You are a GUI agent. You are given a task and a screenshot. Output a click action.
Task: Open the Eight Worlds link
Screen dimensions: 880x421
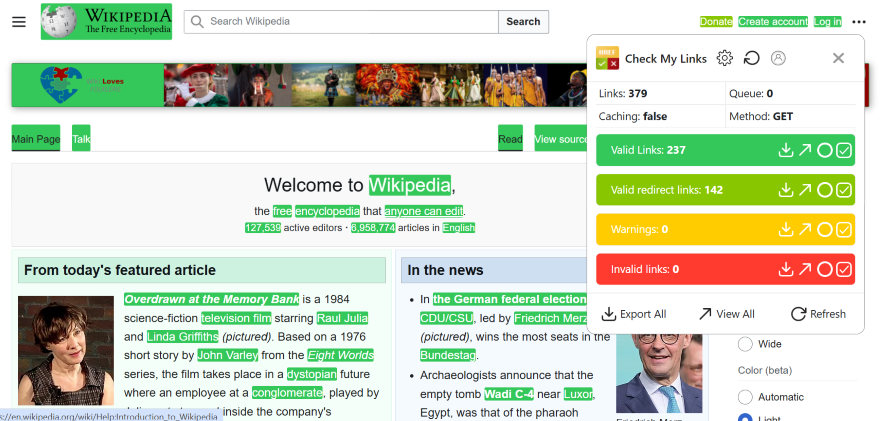point(341,355)
